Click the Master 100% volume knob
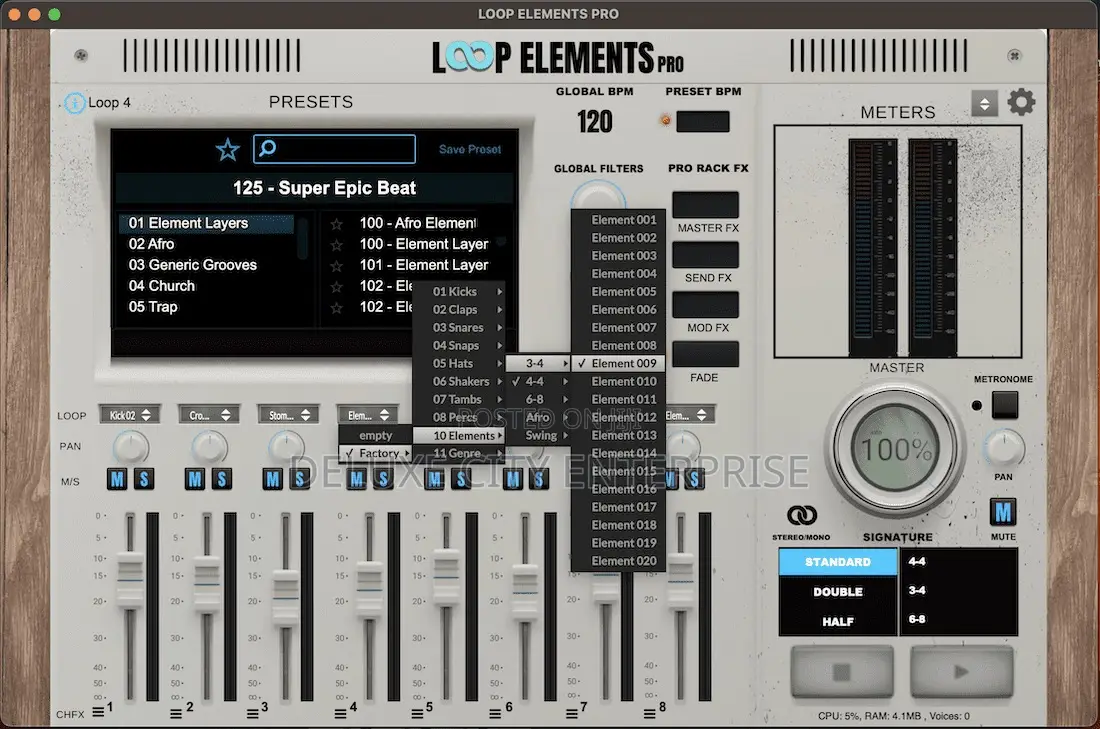 pyautogui.click(x=895, y=449)
